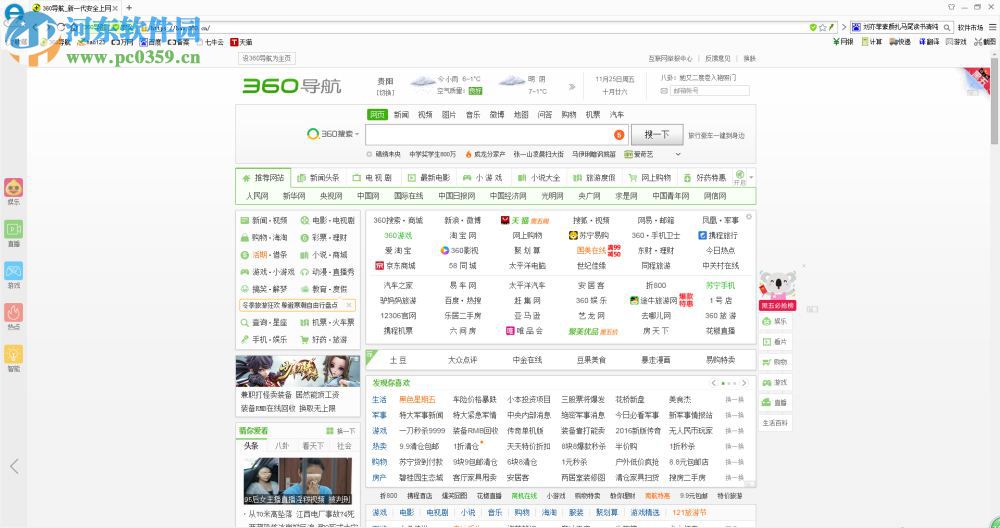
Task: Click 换一换 on the 生活 row
Action: (734, 400)
